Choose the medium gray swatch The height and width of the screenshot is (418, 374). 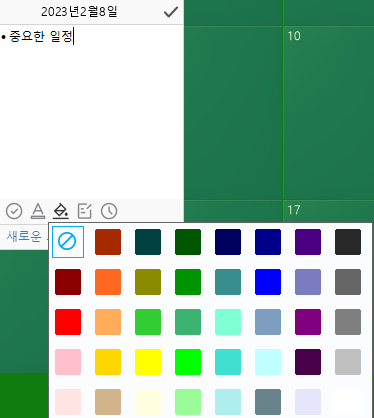click(x=348, y=322)
